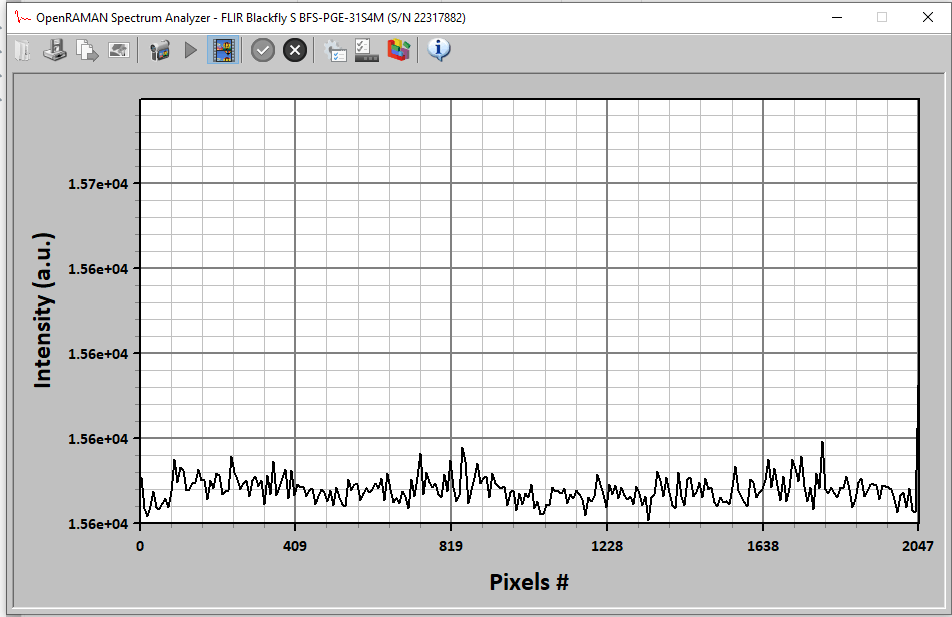Screen dimensions: 952x617
Task: Click the copy documents icon
Action: coord(87,50)
